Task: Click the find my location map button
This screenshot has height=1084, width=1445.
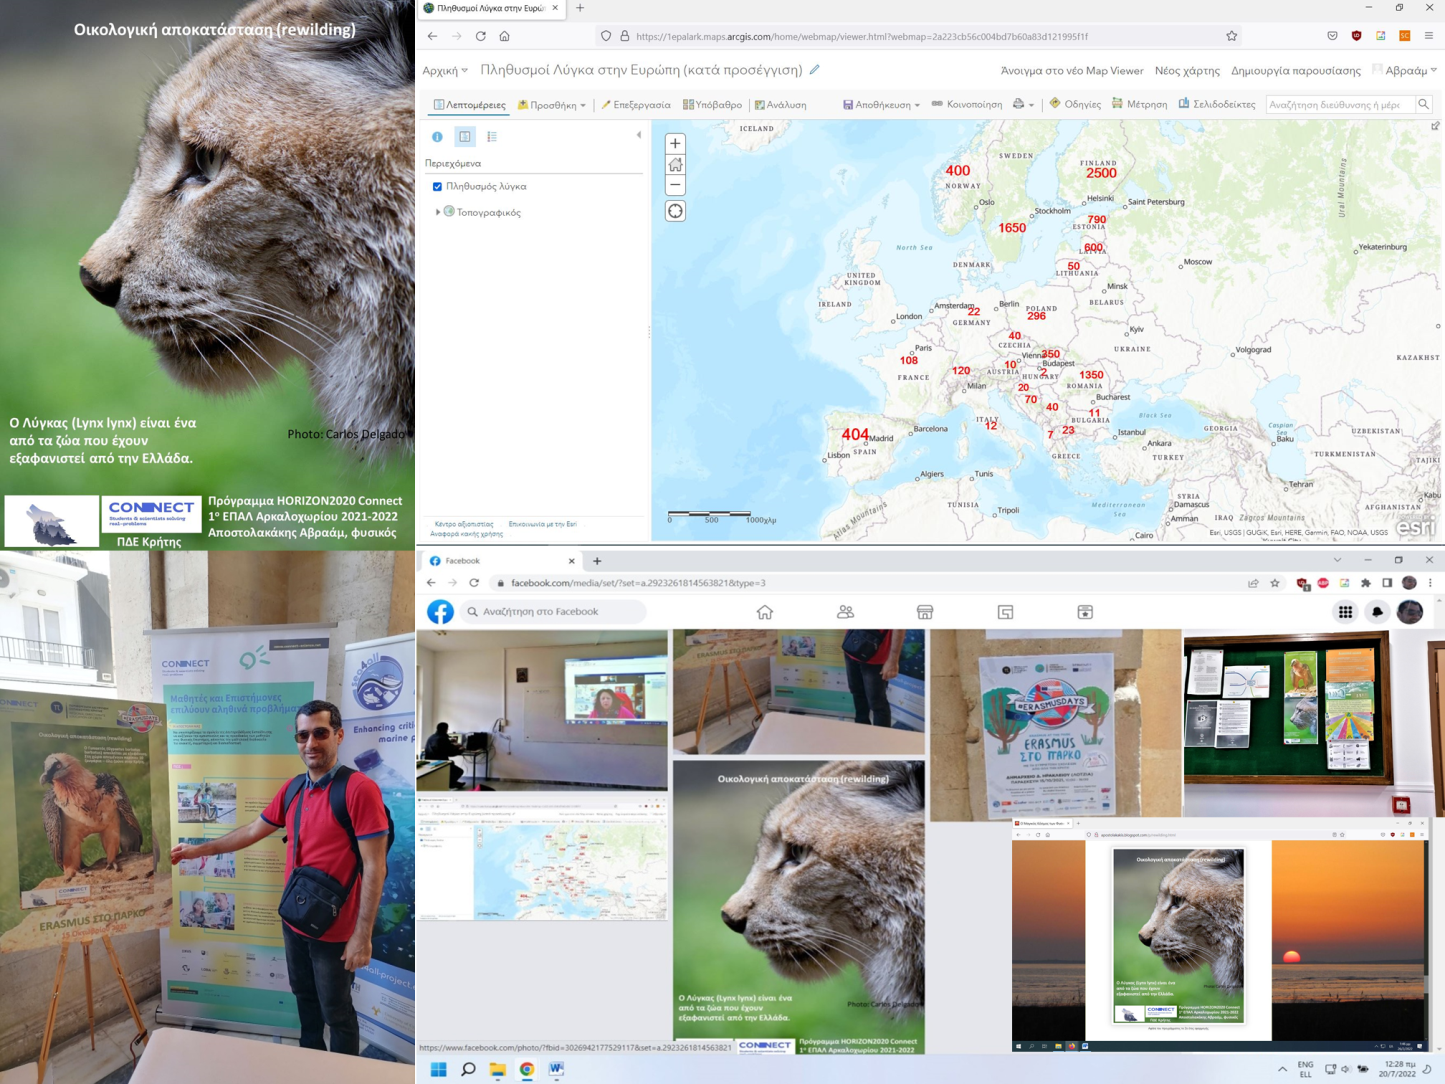Action: coord(675,211)
